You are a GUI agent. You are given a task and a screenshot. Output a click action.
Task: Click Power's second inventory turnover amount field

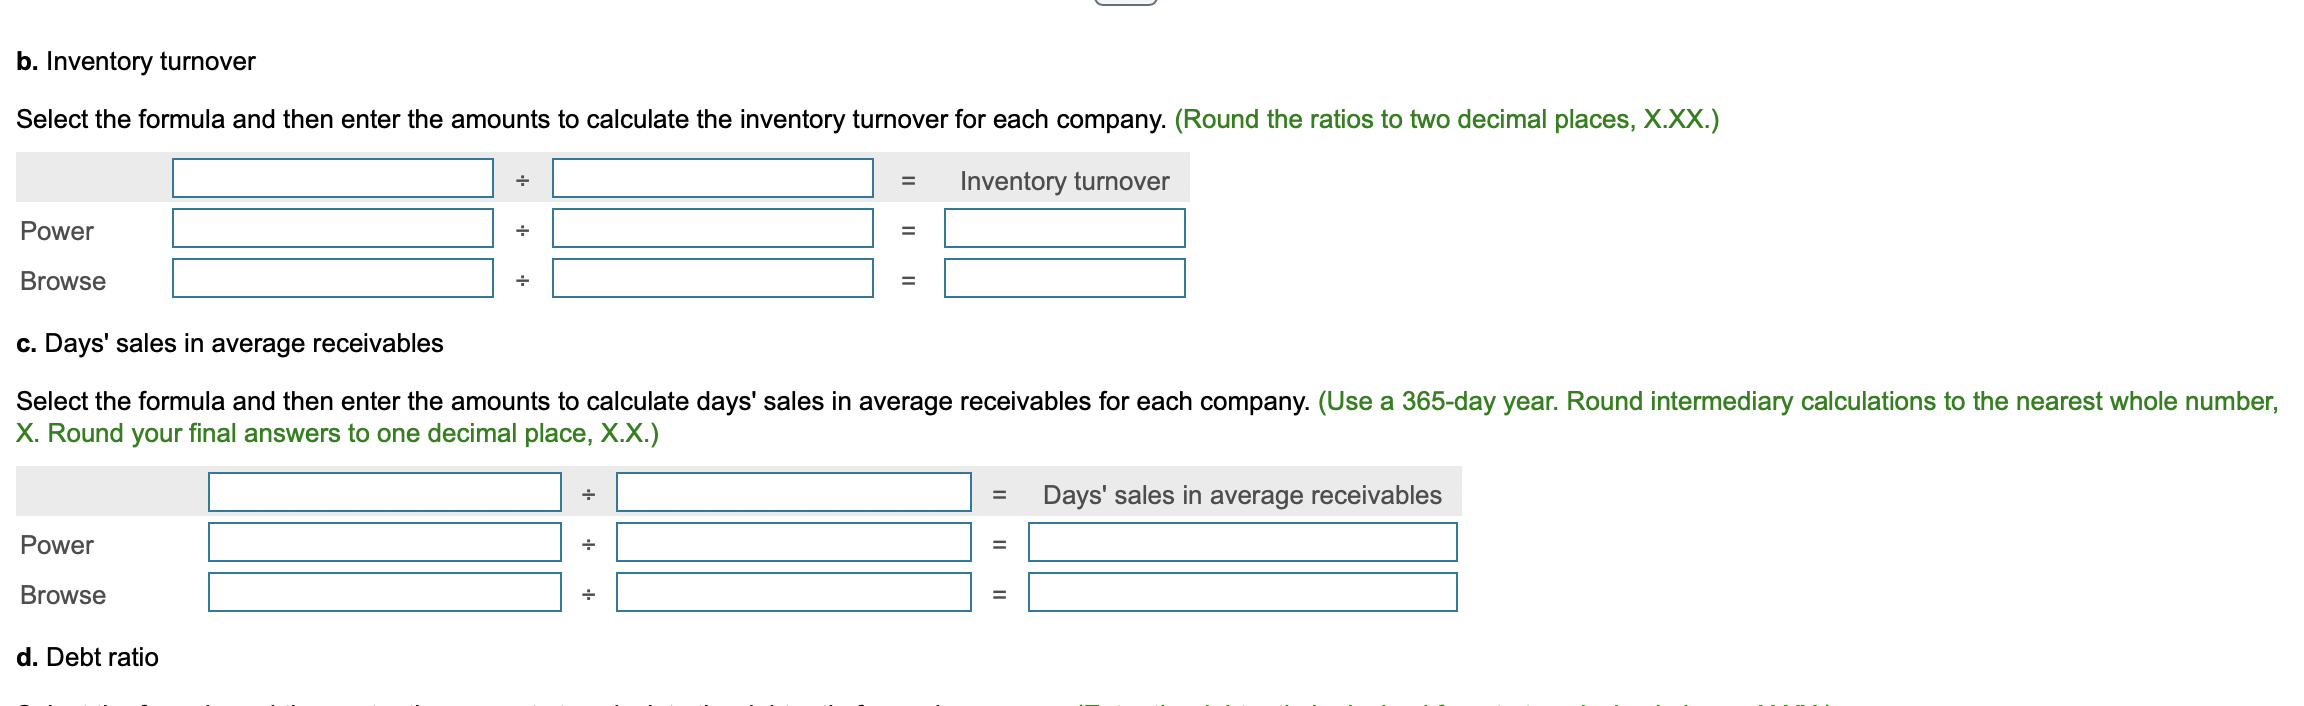pyautogui.click(x=713, y=230)
